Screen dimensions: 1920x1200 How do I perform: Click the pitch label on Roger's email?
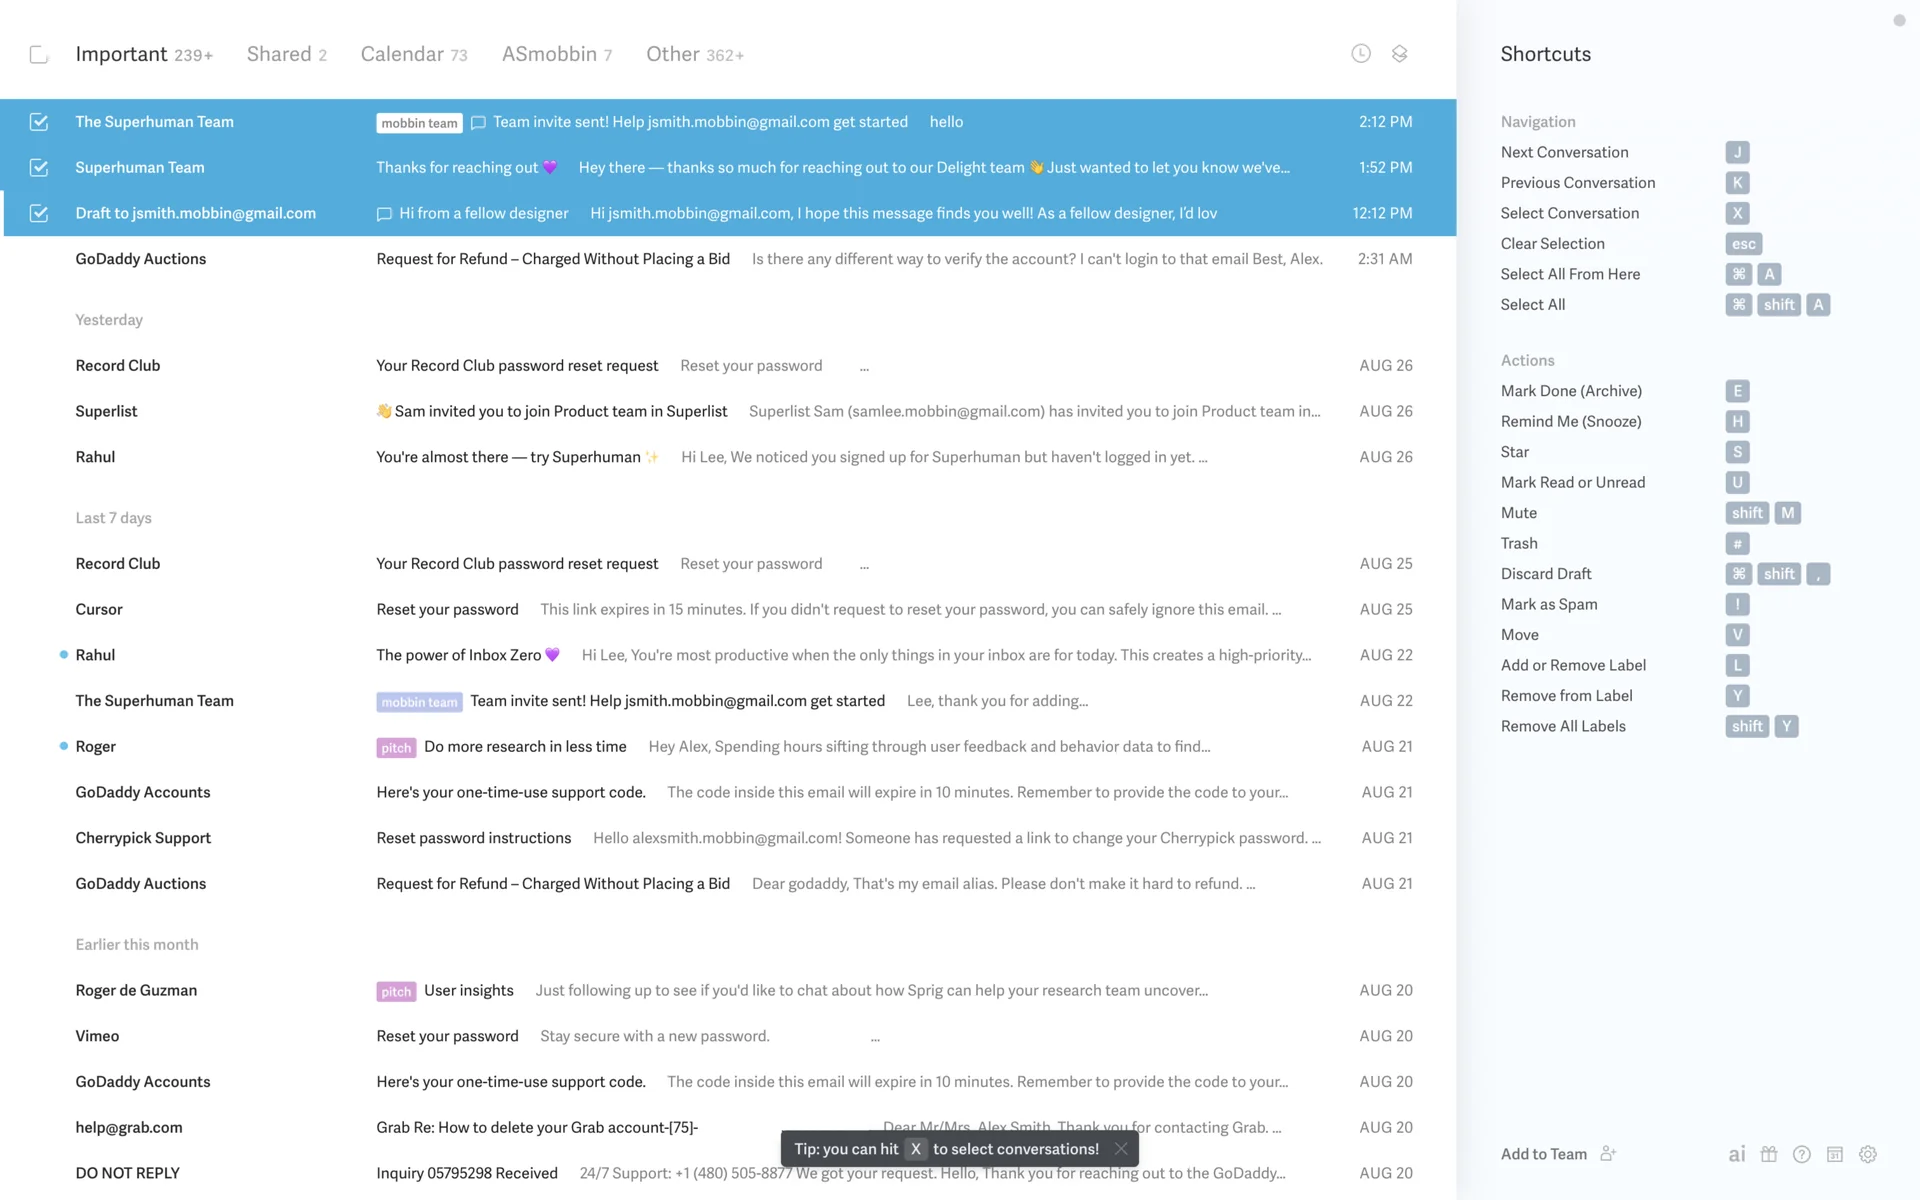point(396,748)
